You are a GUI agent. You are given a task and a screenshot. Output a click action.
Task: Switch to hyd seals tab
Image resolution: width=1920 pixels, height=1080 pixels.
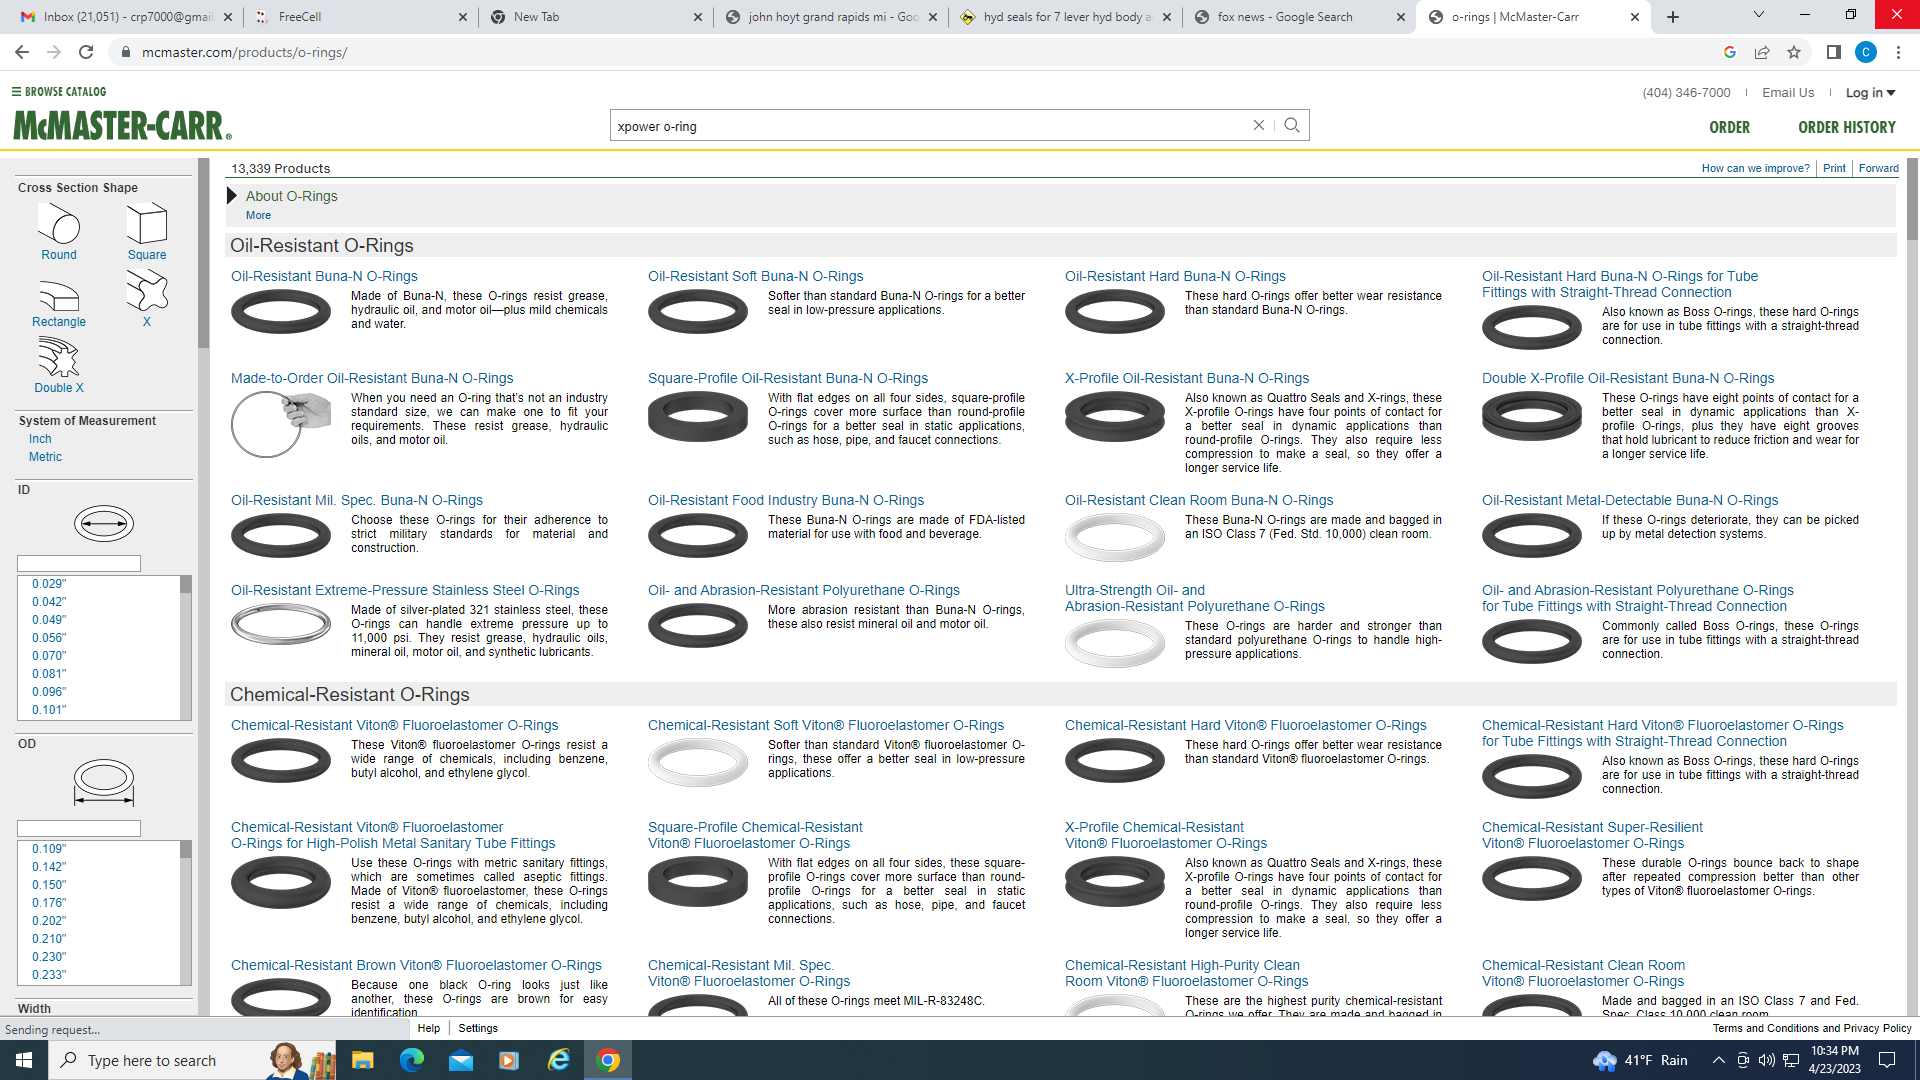point(1066,17)
